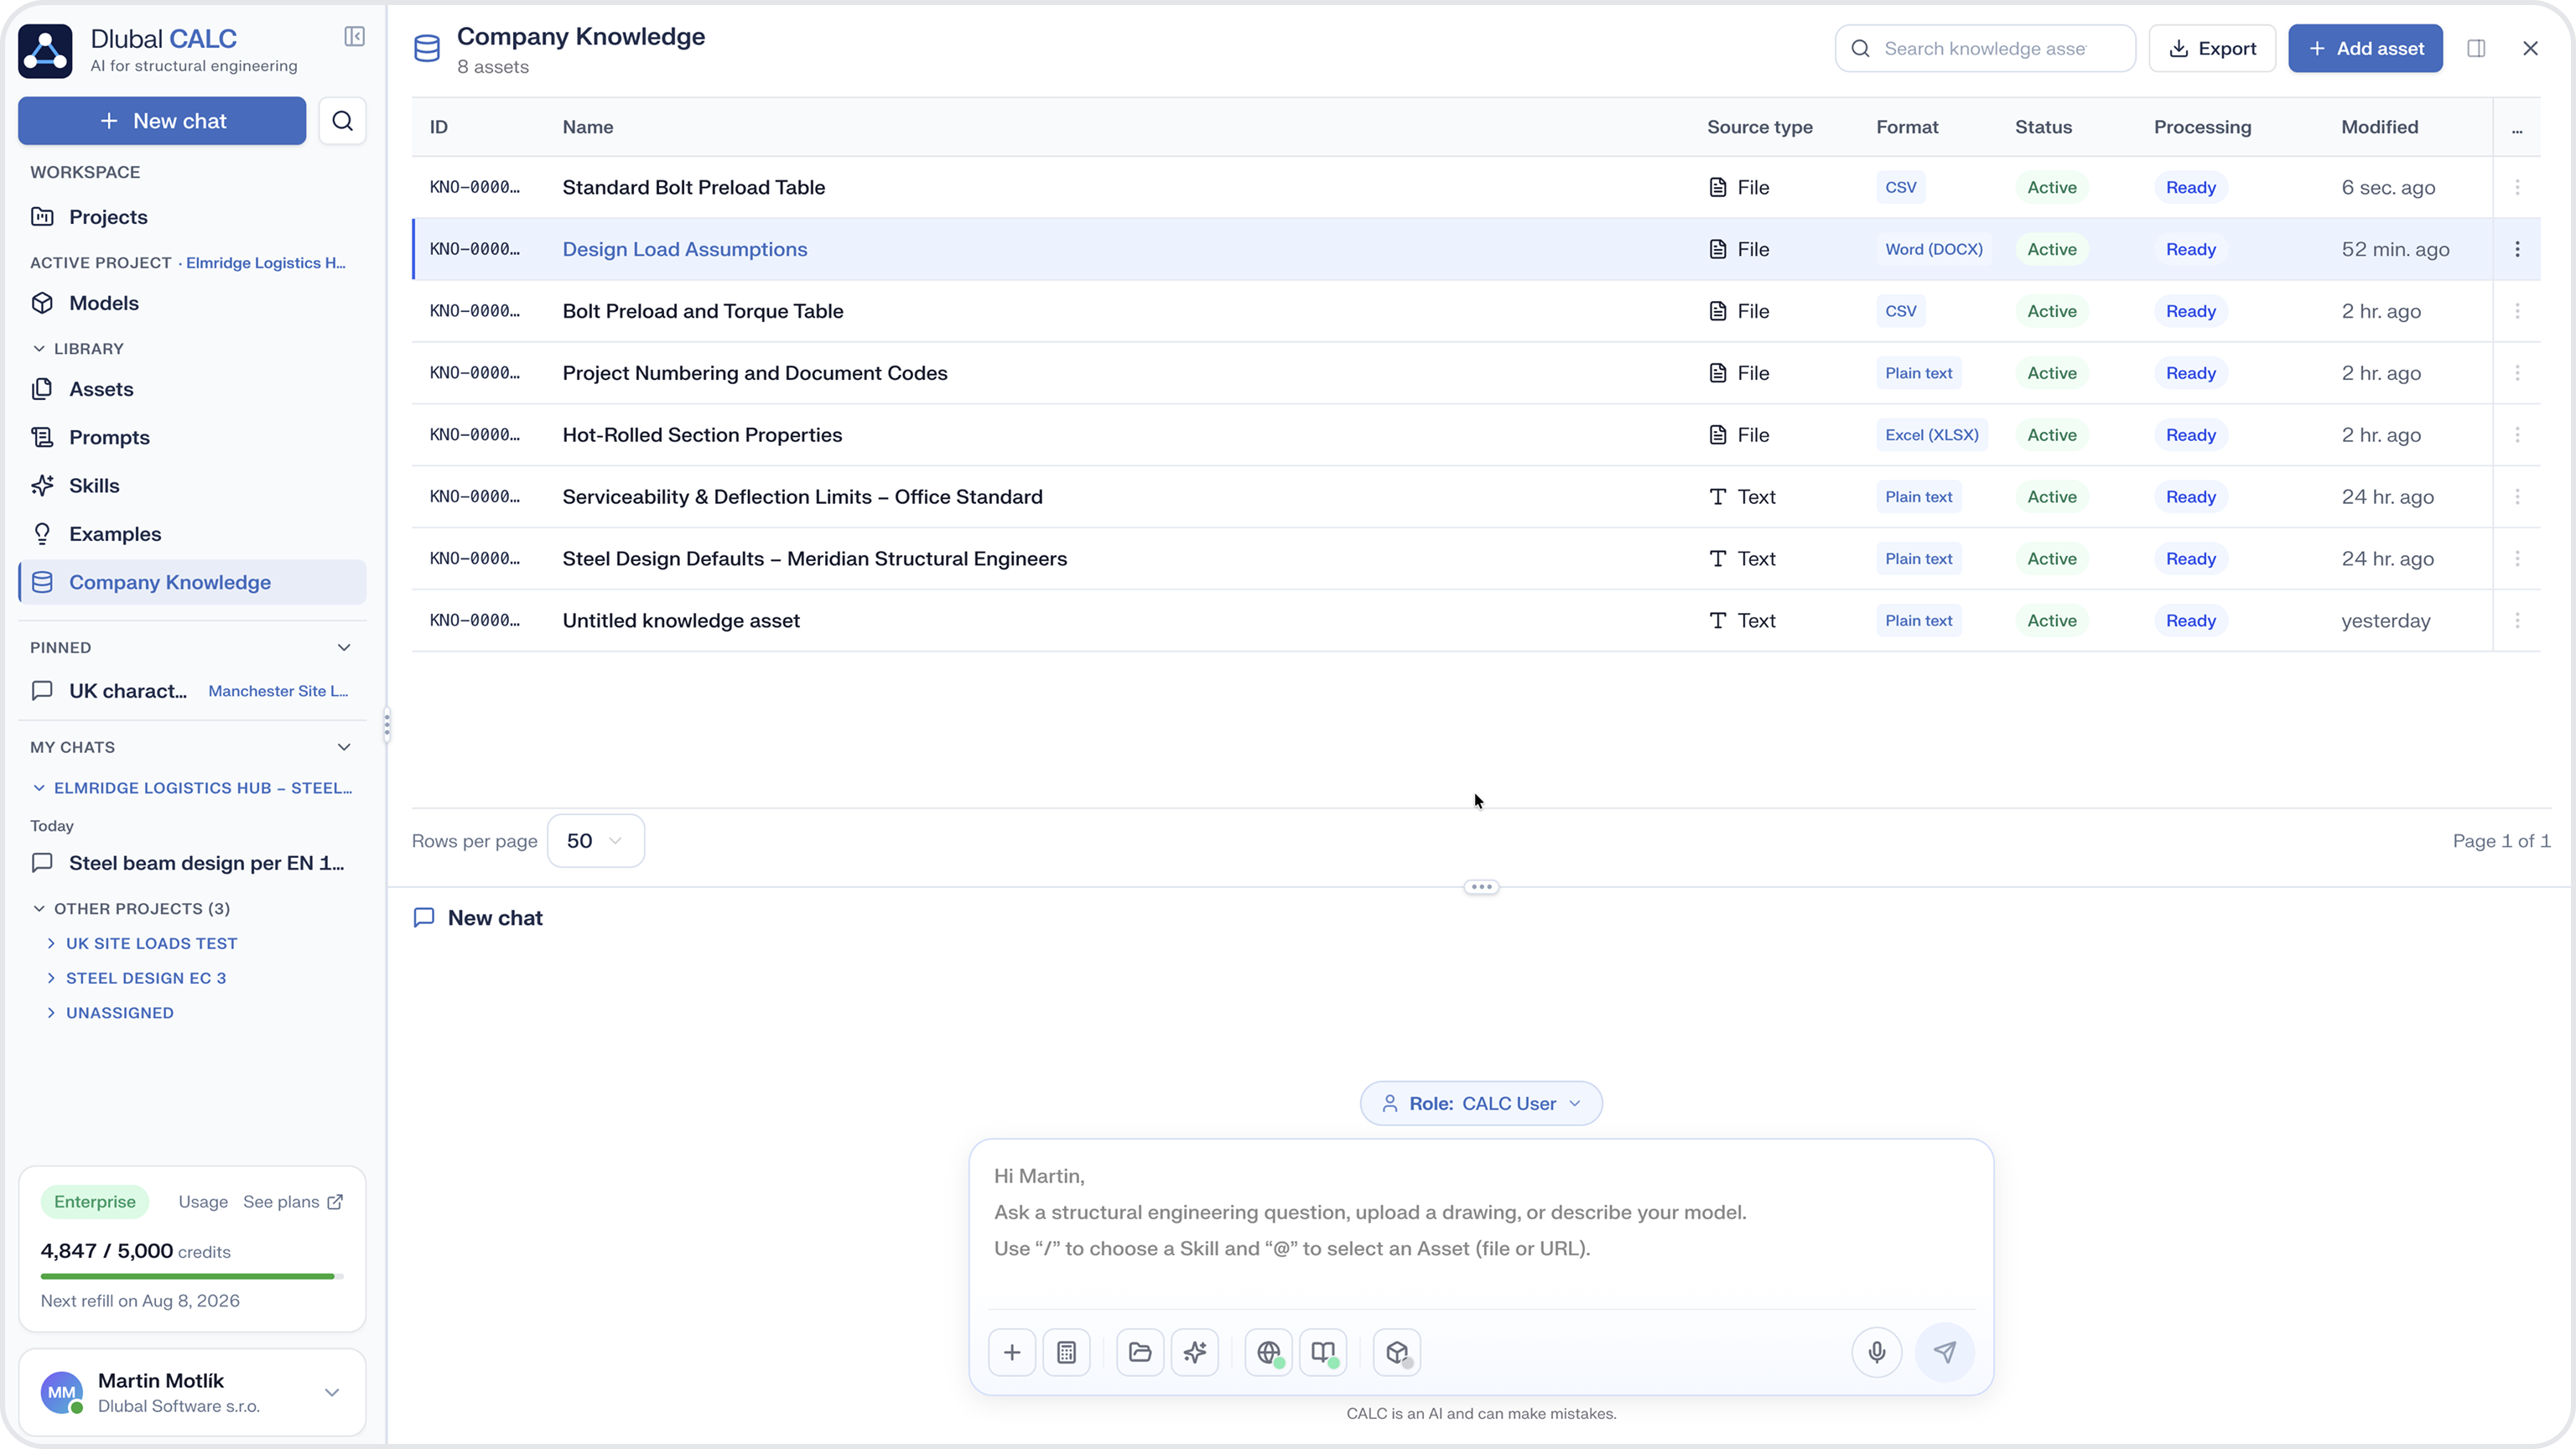Viewport: 2576px width, 1449px height.
Task: Click the folder icon in chat toolbar
Action: tap(1140, 1352)
